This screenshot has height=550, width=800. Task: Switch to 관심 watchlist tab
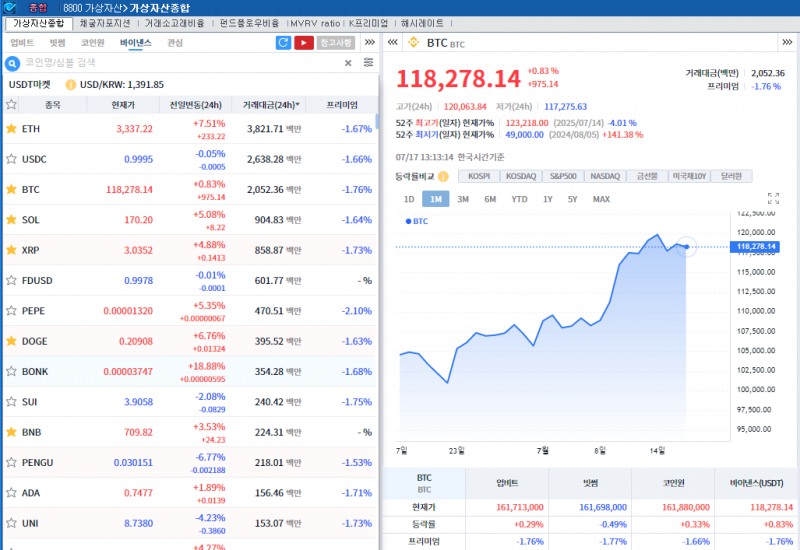tap(174, 43)
